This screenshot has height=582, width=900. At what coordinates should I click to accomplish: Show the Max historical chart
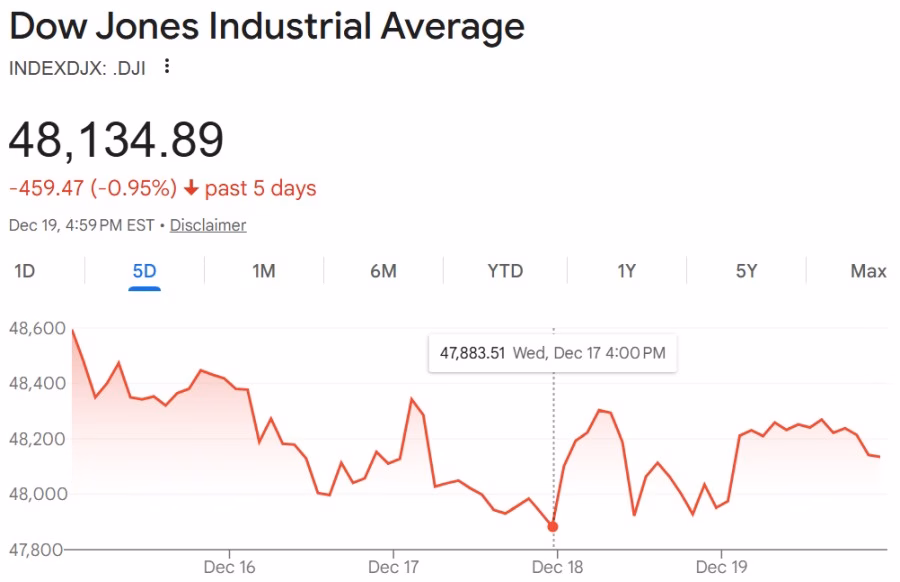[x=868, y=271]
